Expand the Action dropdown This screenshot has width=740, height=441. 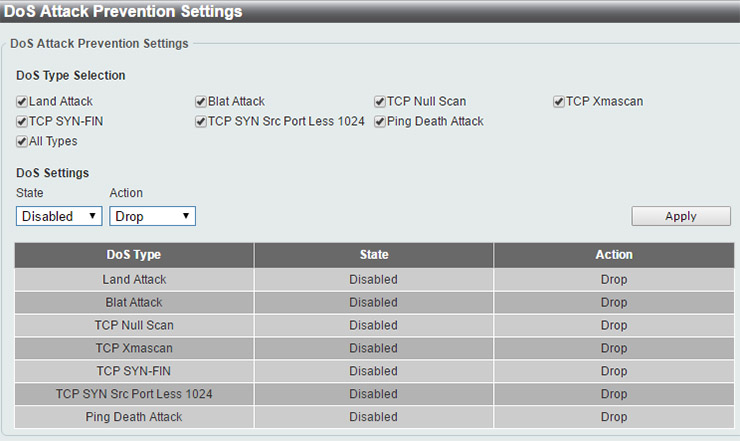click(x=152, y=216)
